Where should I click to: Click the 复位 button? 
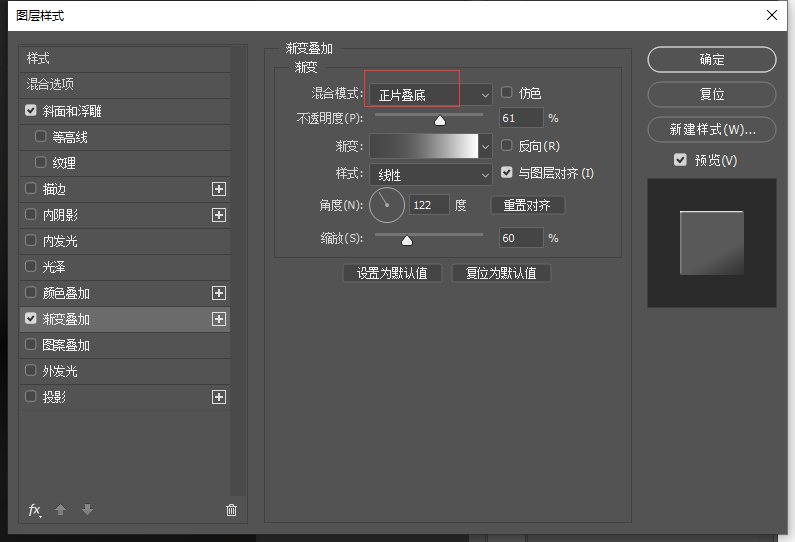pos(712,94)
